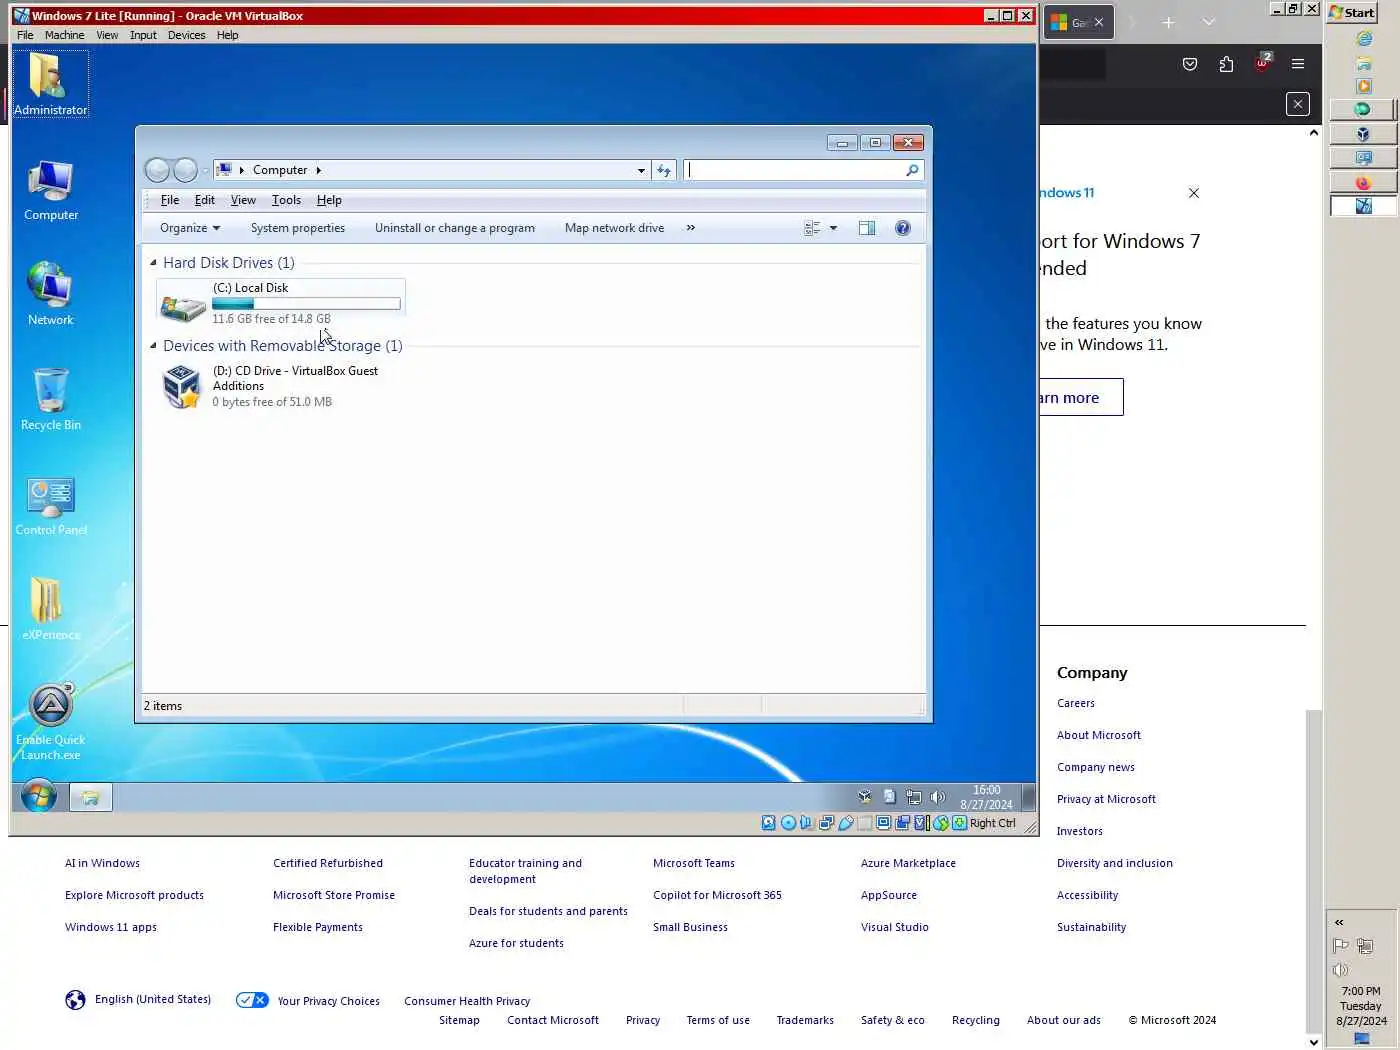This screenshot has height=1050, width=1400.
Task: Open the Administrator folder on the guest desktop
Action: coord(50,84)
